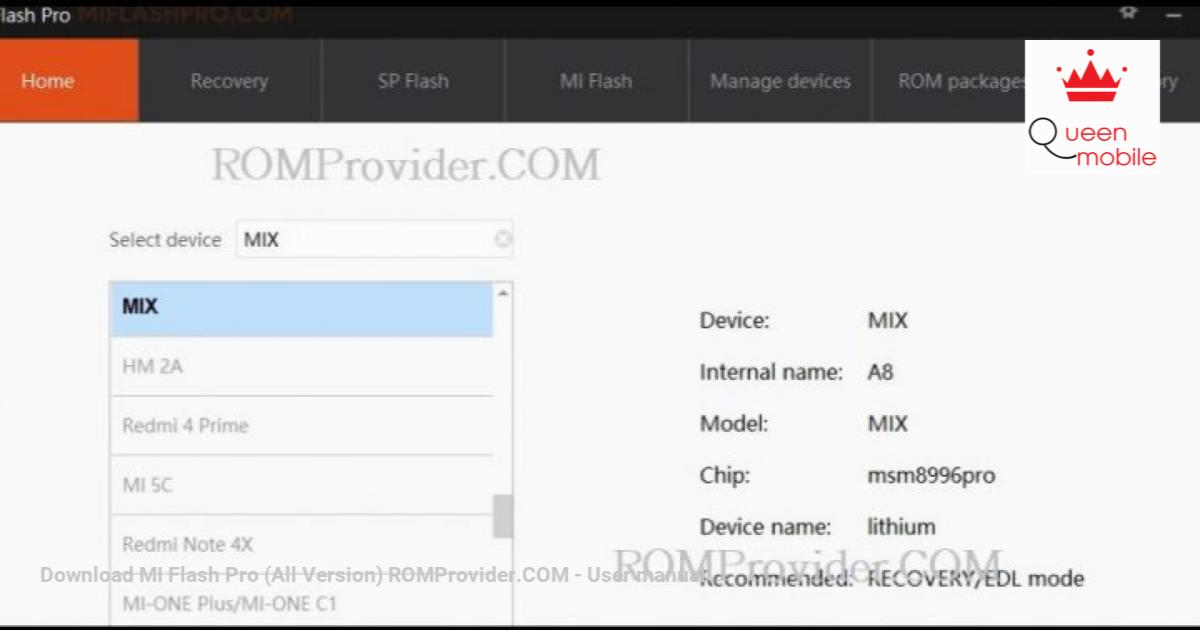
Task: Click the device list scrollbar thumb
Action: pos(503,517)
